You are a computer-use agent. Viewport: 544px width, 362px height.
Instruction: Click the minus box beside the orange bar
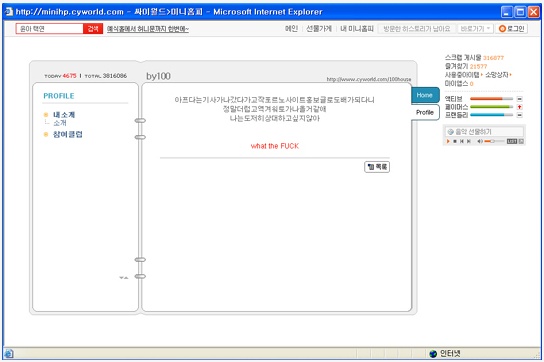coord(519,99)
